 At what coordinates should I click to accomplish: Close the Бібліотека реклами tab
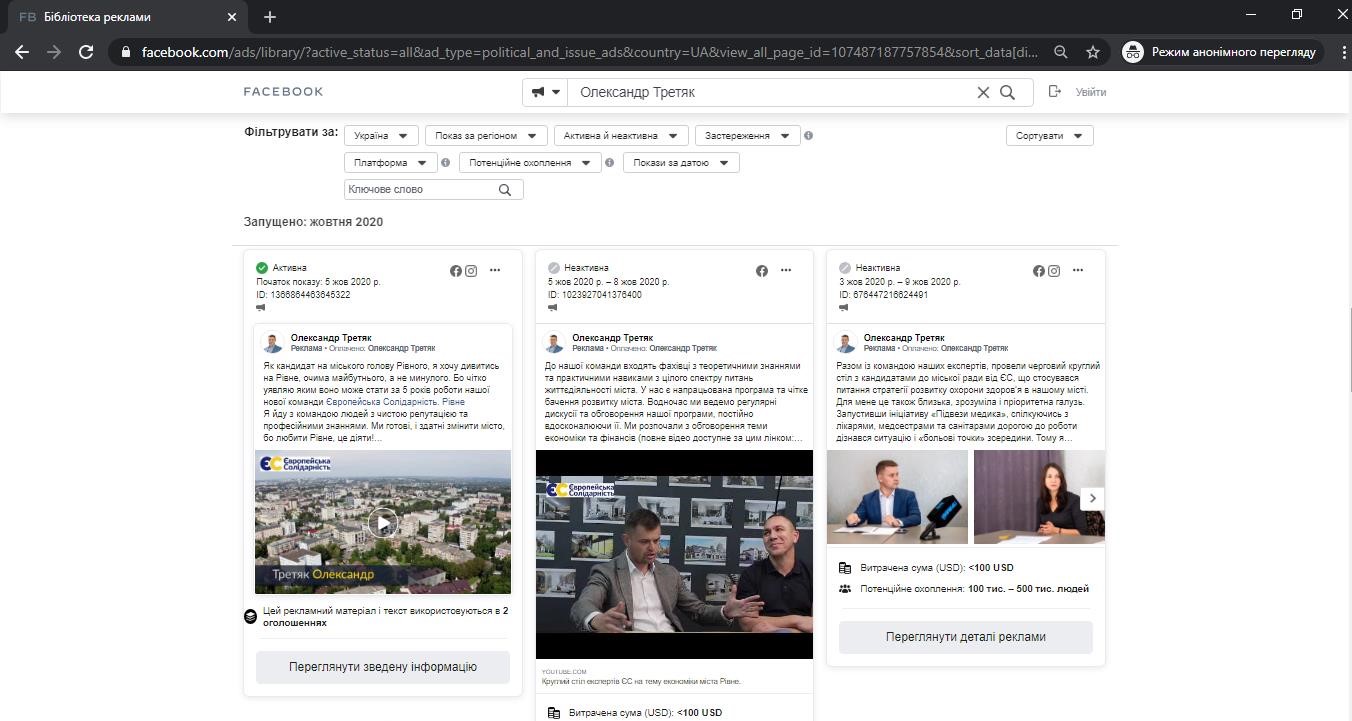[x=232, y=17]
